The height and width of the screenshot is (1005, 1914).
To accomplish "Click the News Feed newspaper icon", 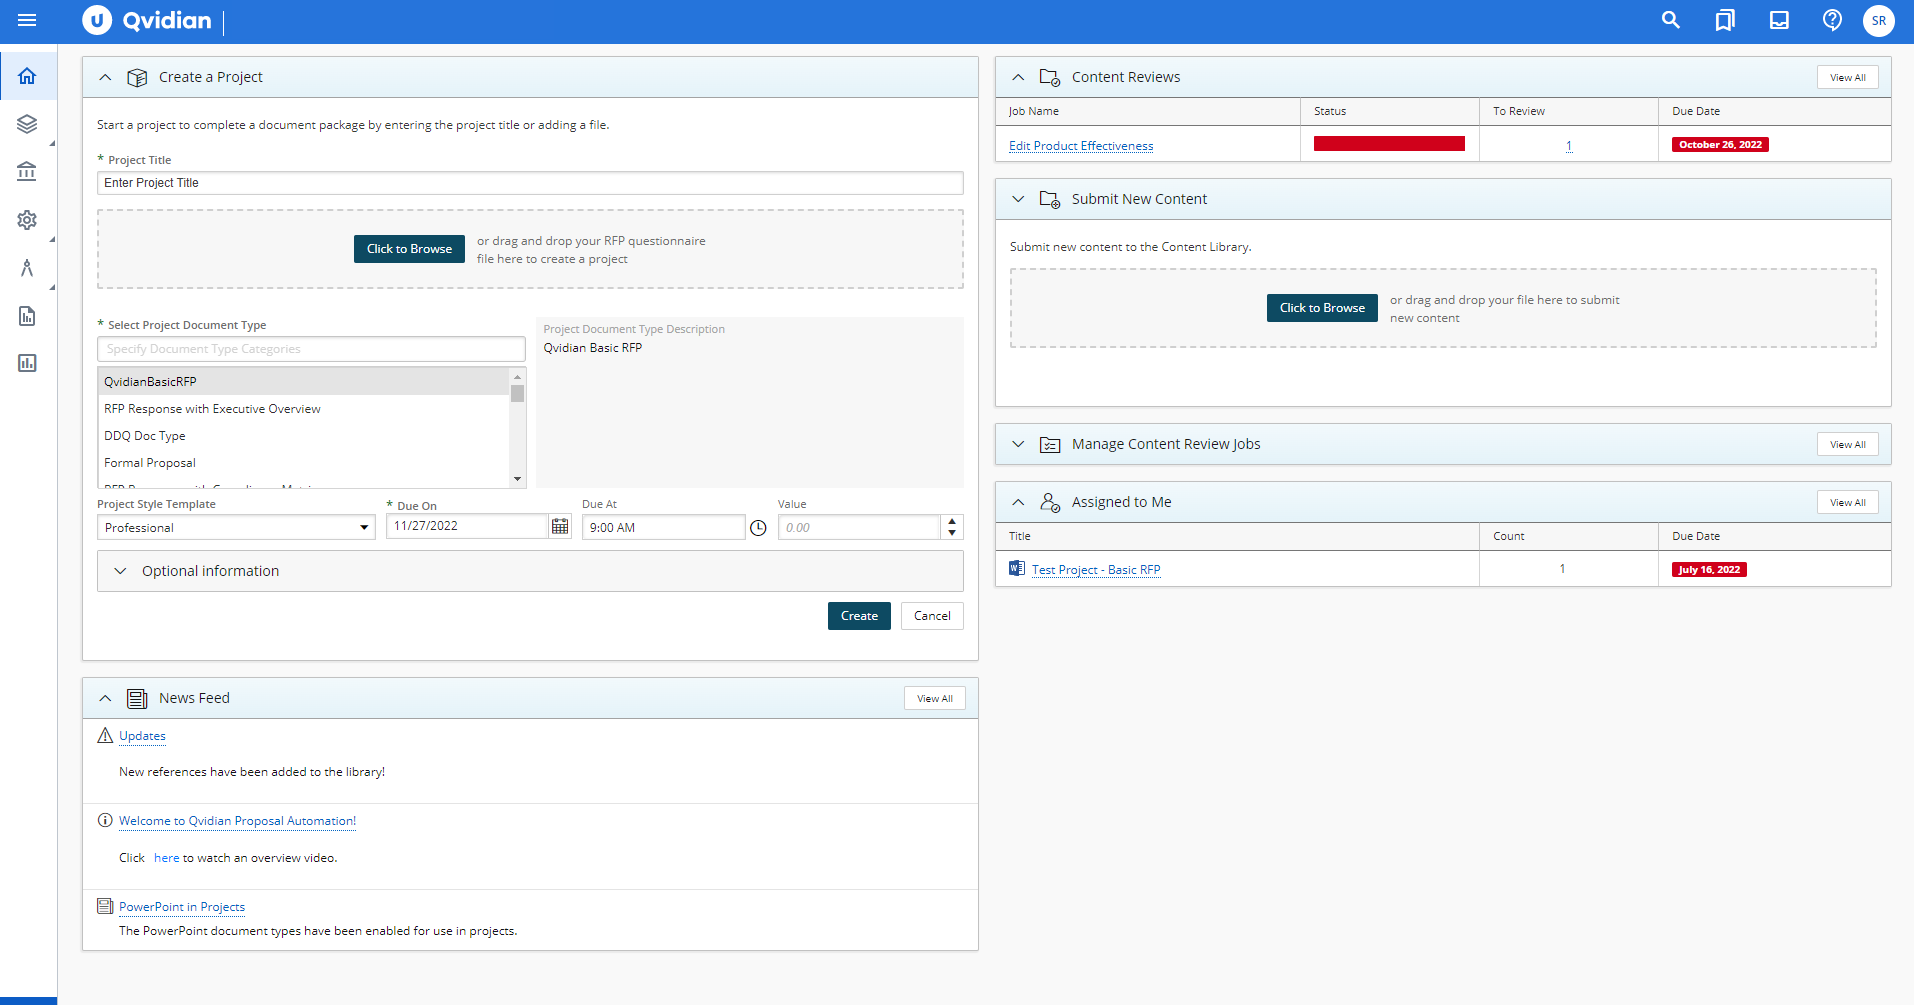I will pyautogui.click(x=137, y=698).
